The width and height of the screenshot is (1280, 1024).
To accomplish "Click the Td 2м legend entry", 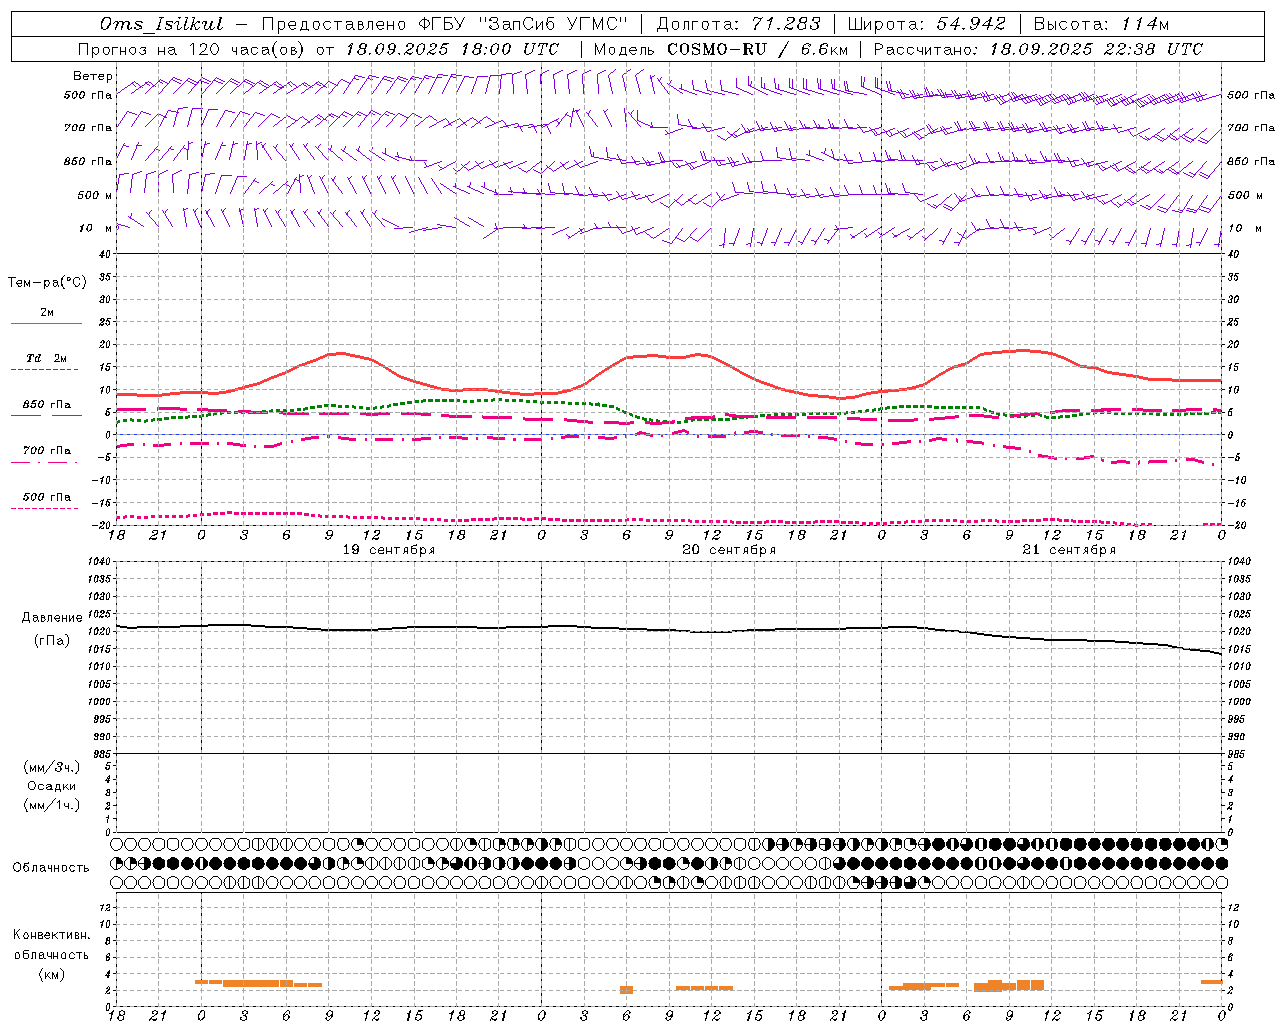I will (47, 358).
